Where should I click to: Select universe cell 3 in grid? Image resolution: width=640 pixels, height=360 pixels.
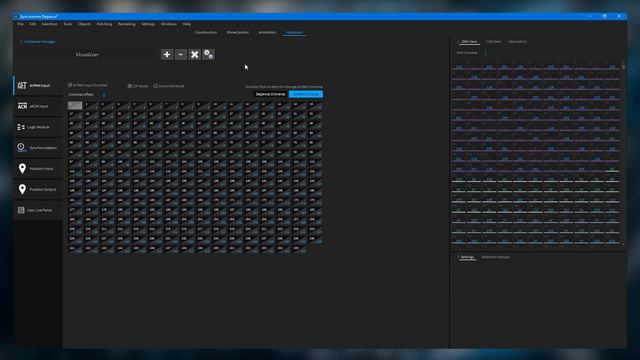tap(107, 105)
